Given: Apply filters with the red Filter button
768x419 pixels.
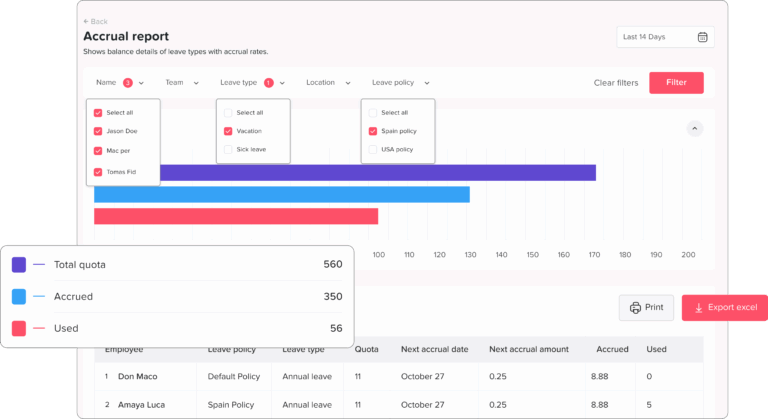Looking at the screenshot, I should tap(676, 83).
